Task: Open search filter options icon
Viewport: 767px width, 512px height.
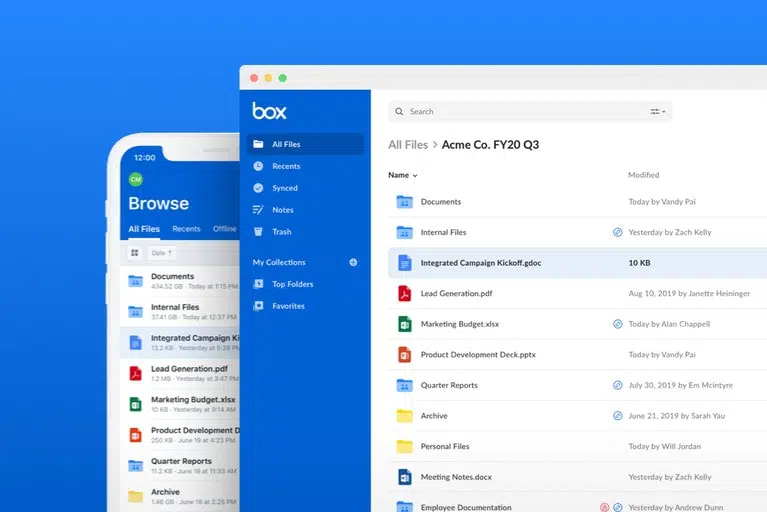Action: click(x=657, y=112)
